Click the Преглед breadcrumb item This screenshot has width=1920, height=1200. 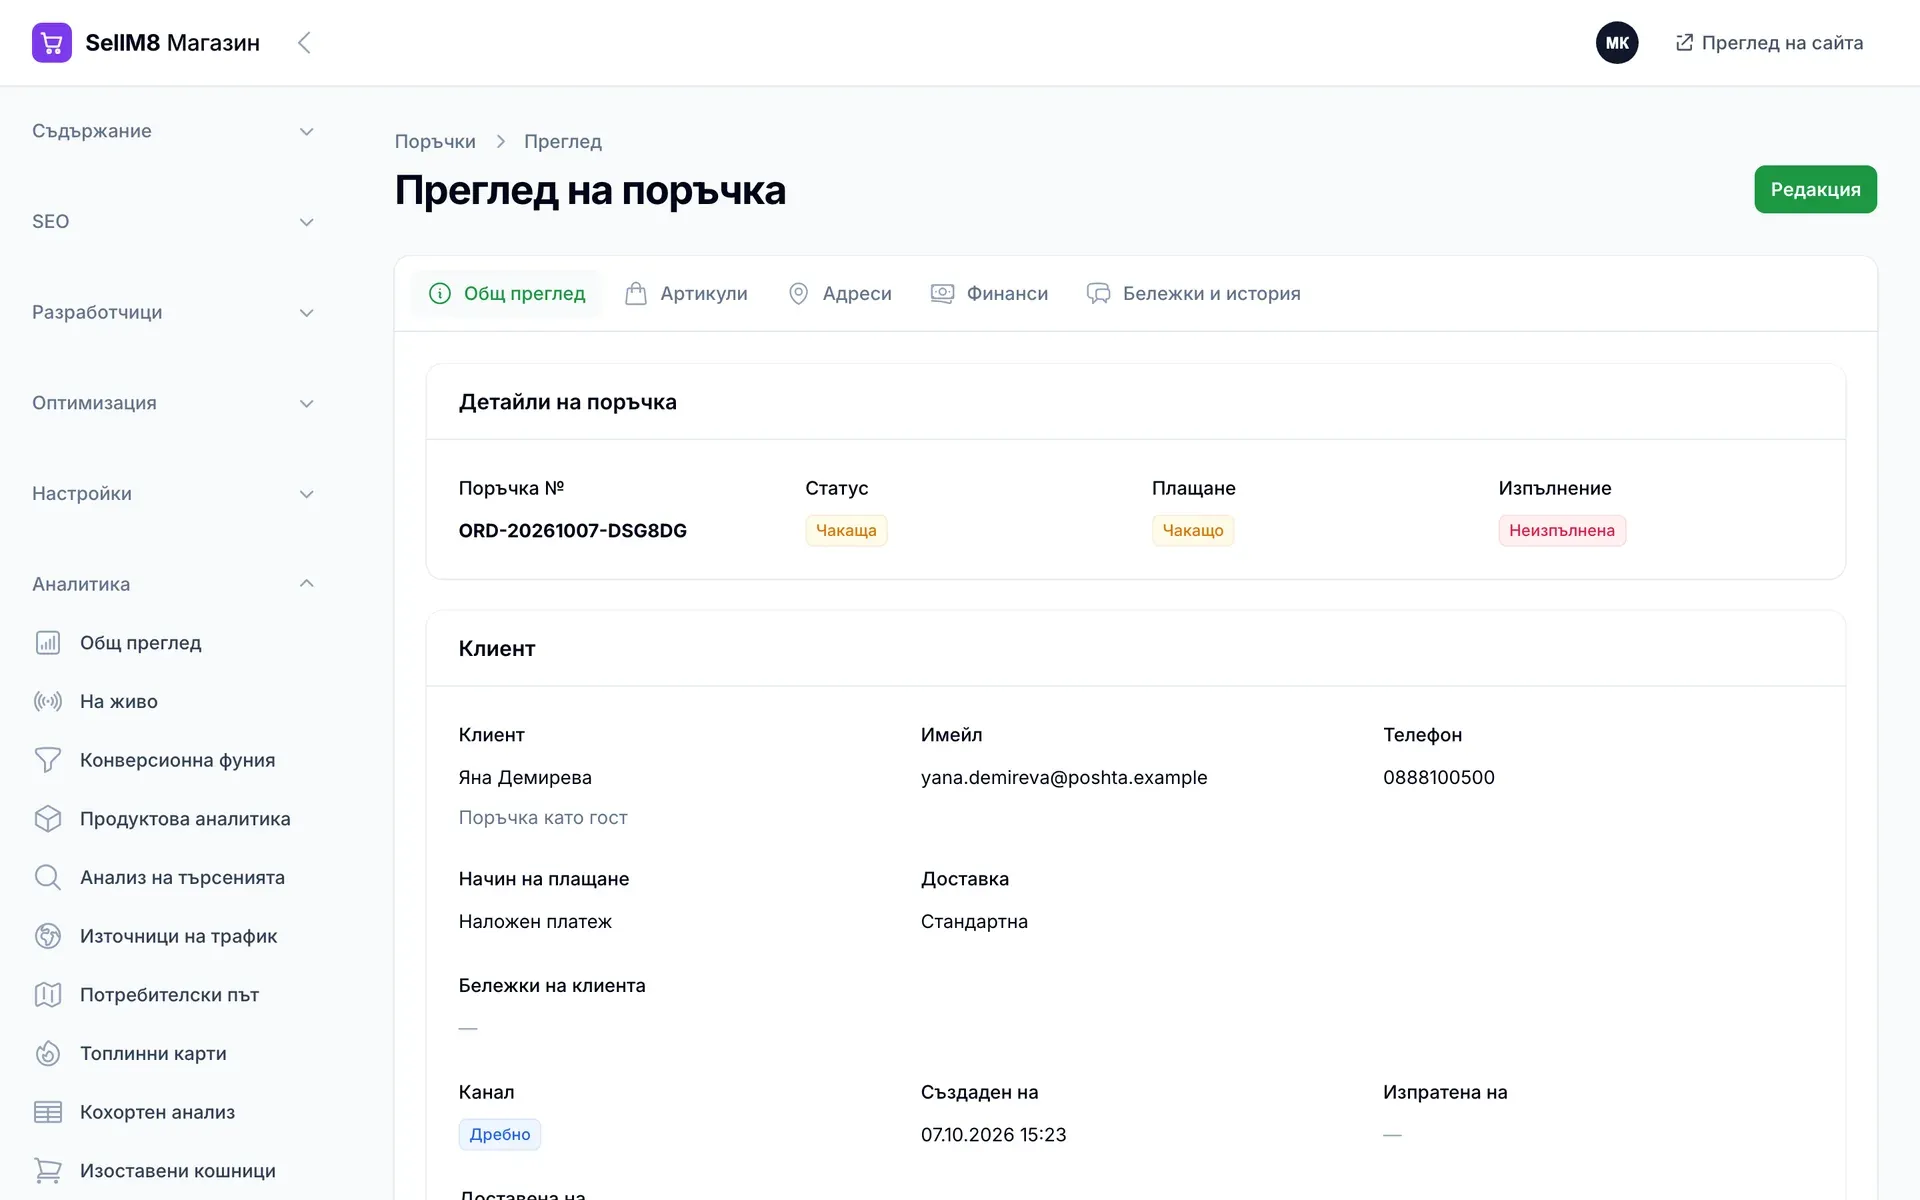tap(563, 141)
